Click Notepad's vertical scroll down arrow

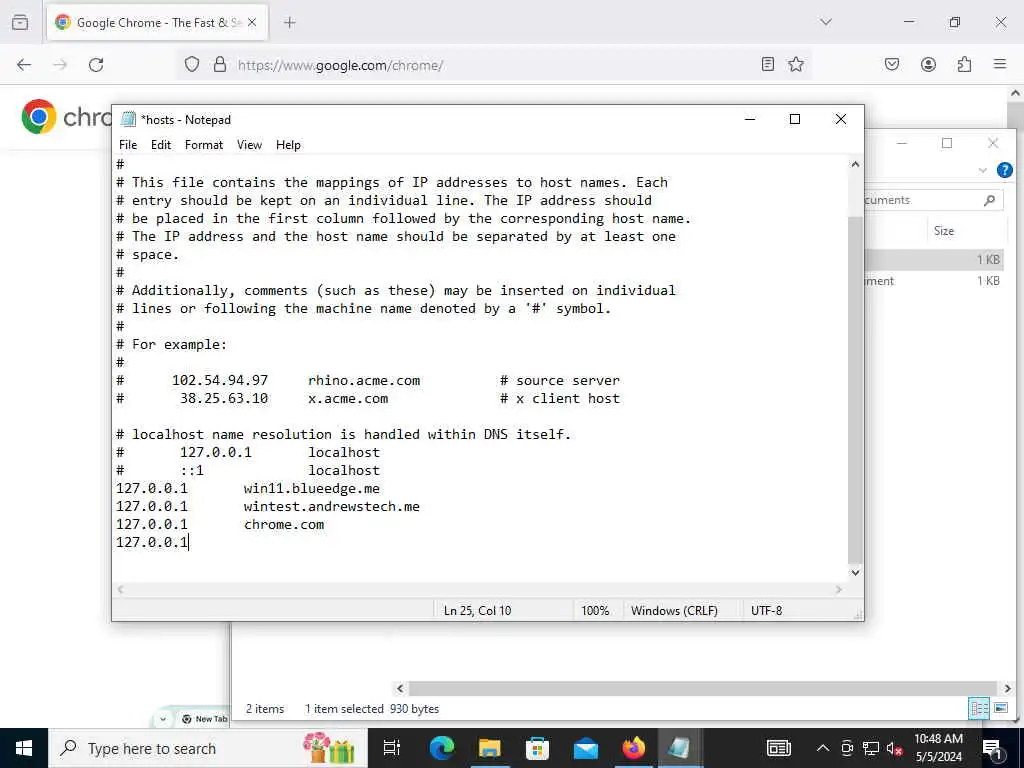(855, 573)
